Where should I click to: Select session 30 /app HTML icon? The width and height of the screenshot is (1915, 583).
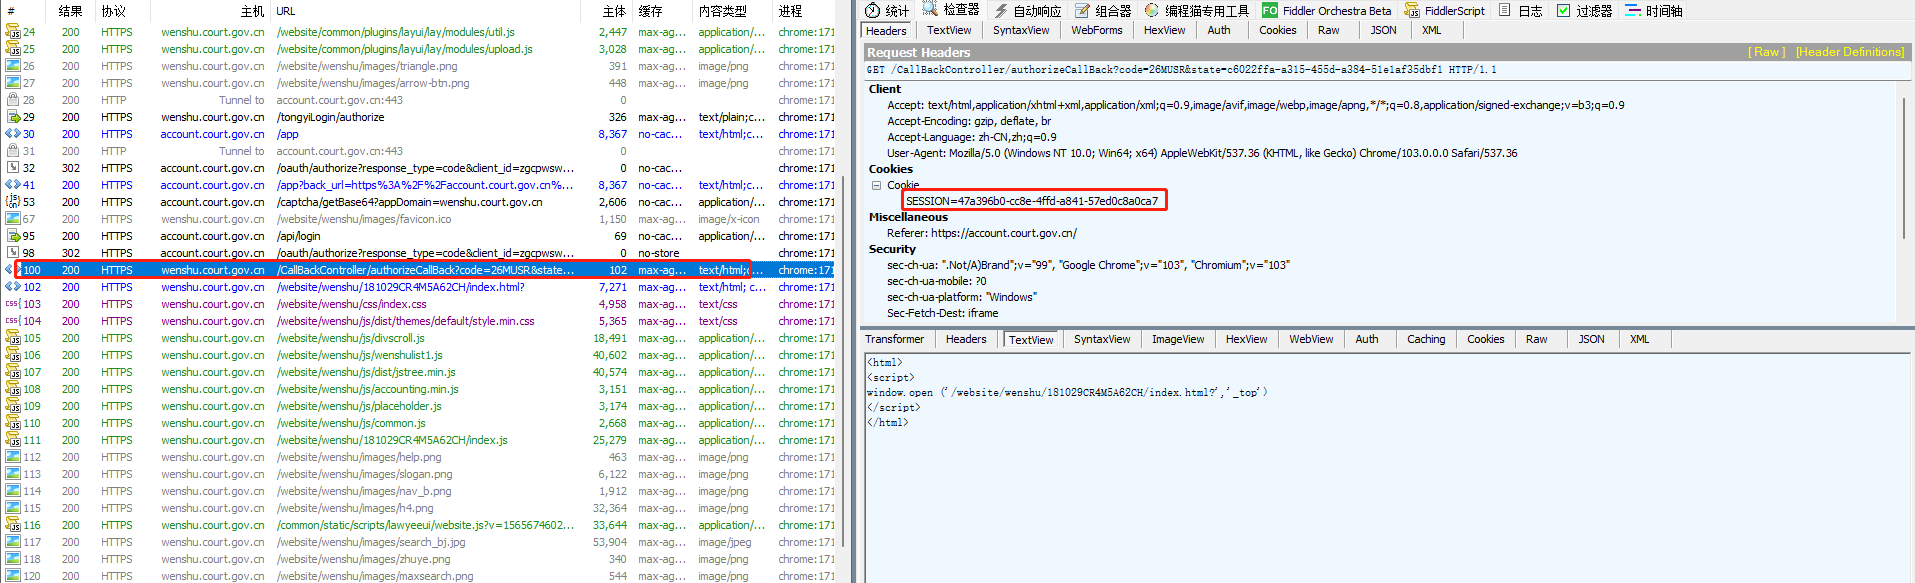pyautogui.click(x=13, y=134)
